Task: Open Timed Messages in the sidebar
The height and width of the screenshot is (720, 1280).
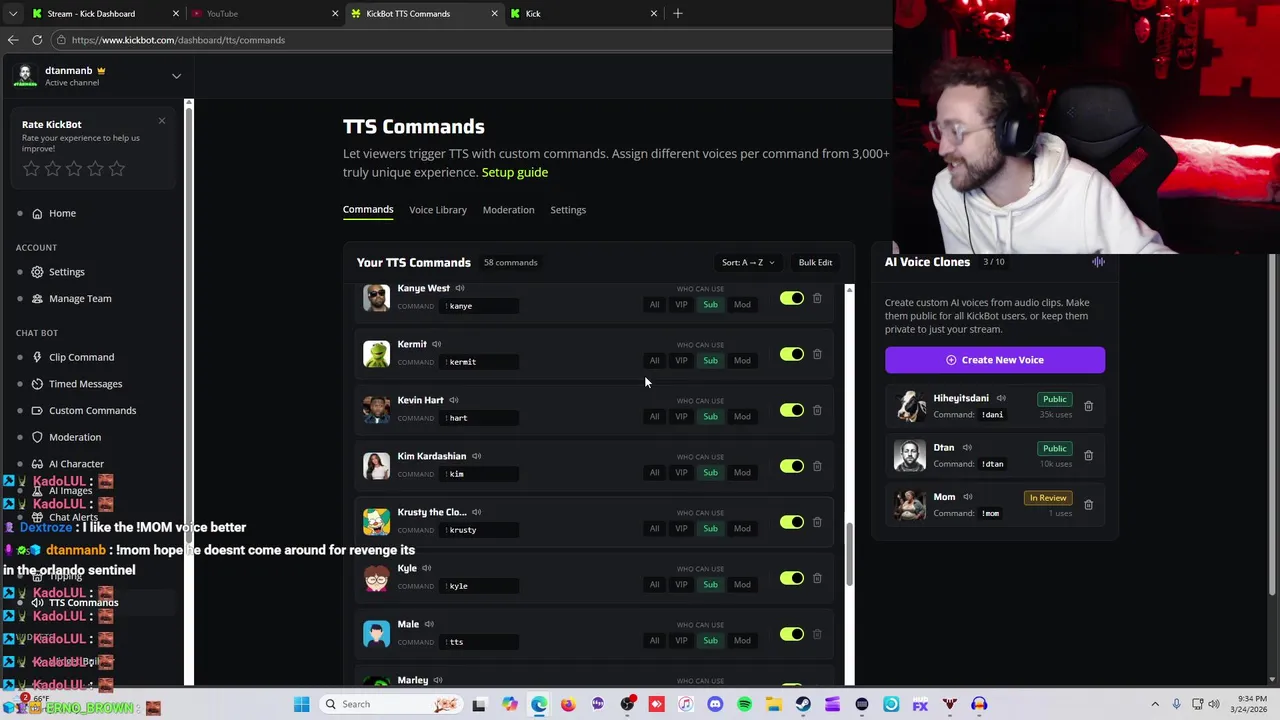Action: coord(85,384)
